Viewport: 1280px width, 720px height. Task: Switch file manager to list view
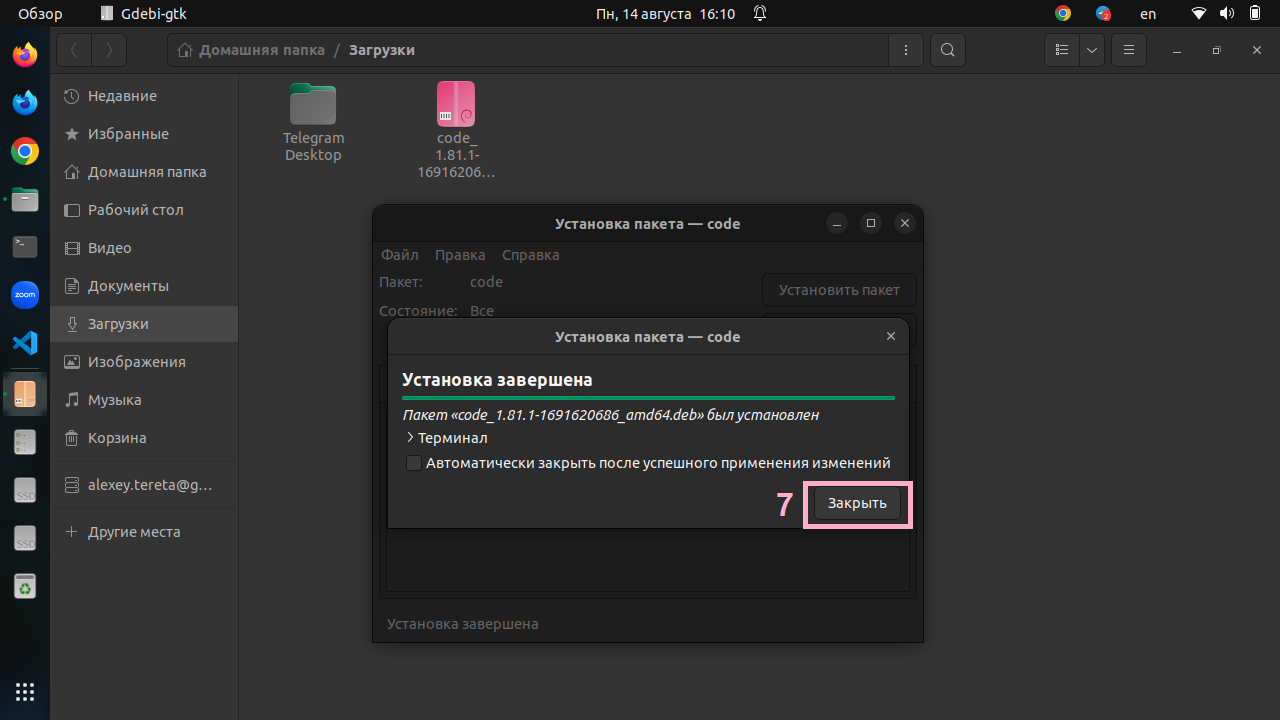point(1062,50)
